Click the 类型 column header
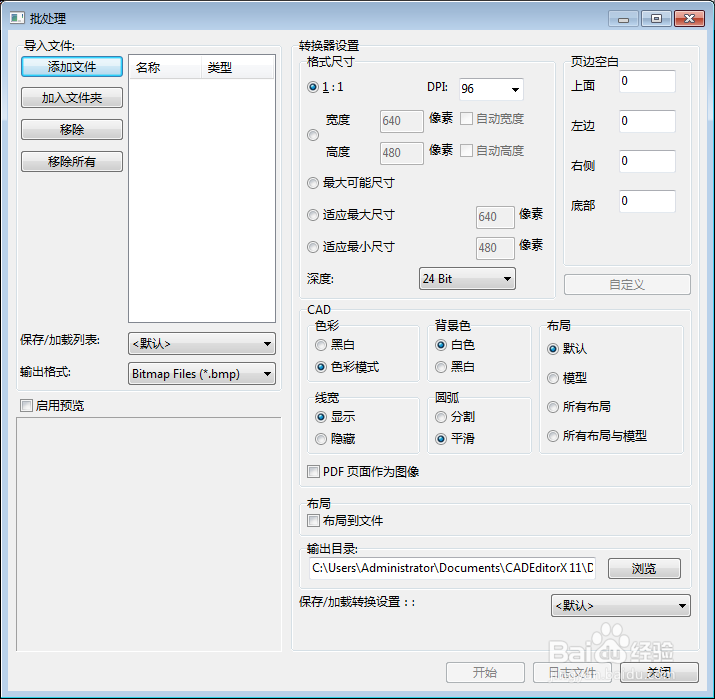 pos(237,67)
